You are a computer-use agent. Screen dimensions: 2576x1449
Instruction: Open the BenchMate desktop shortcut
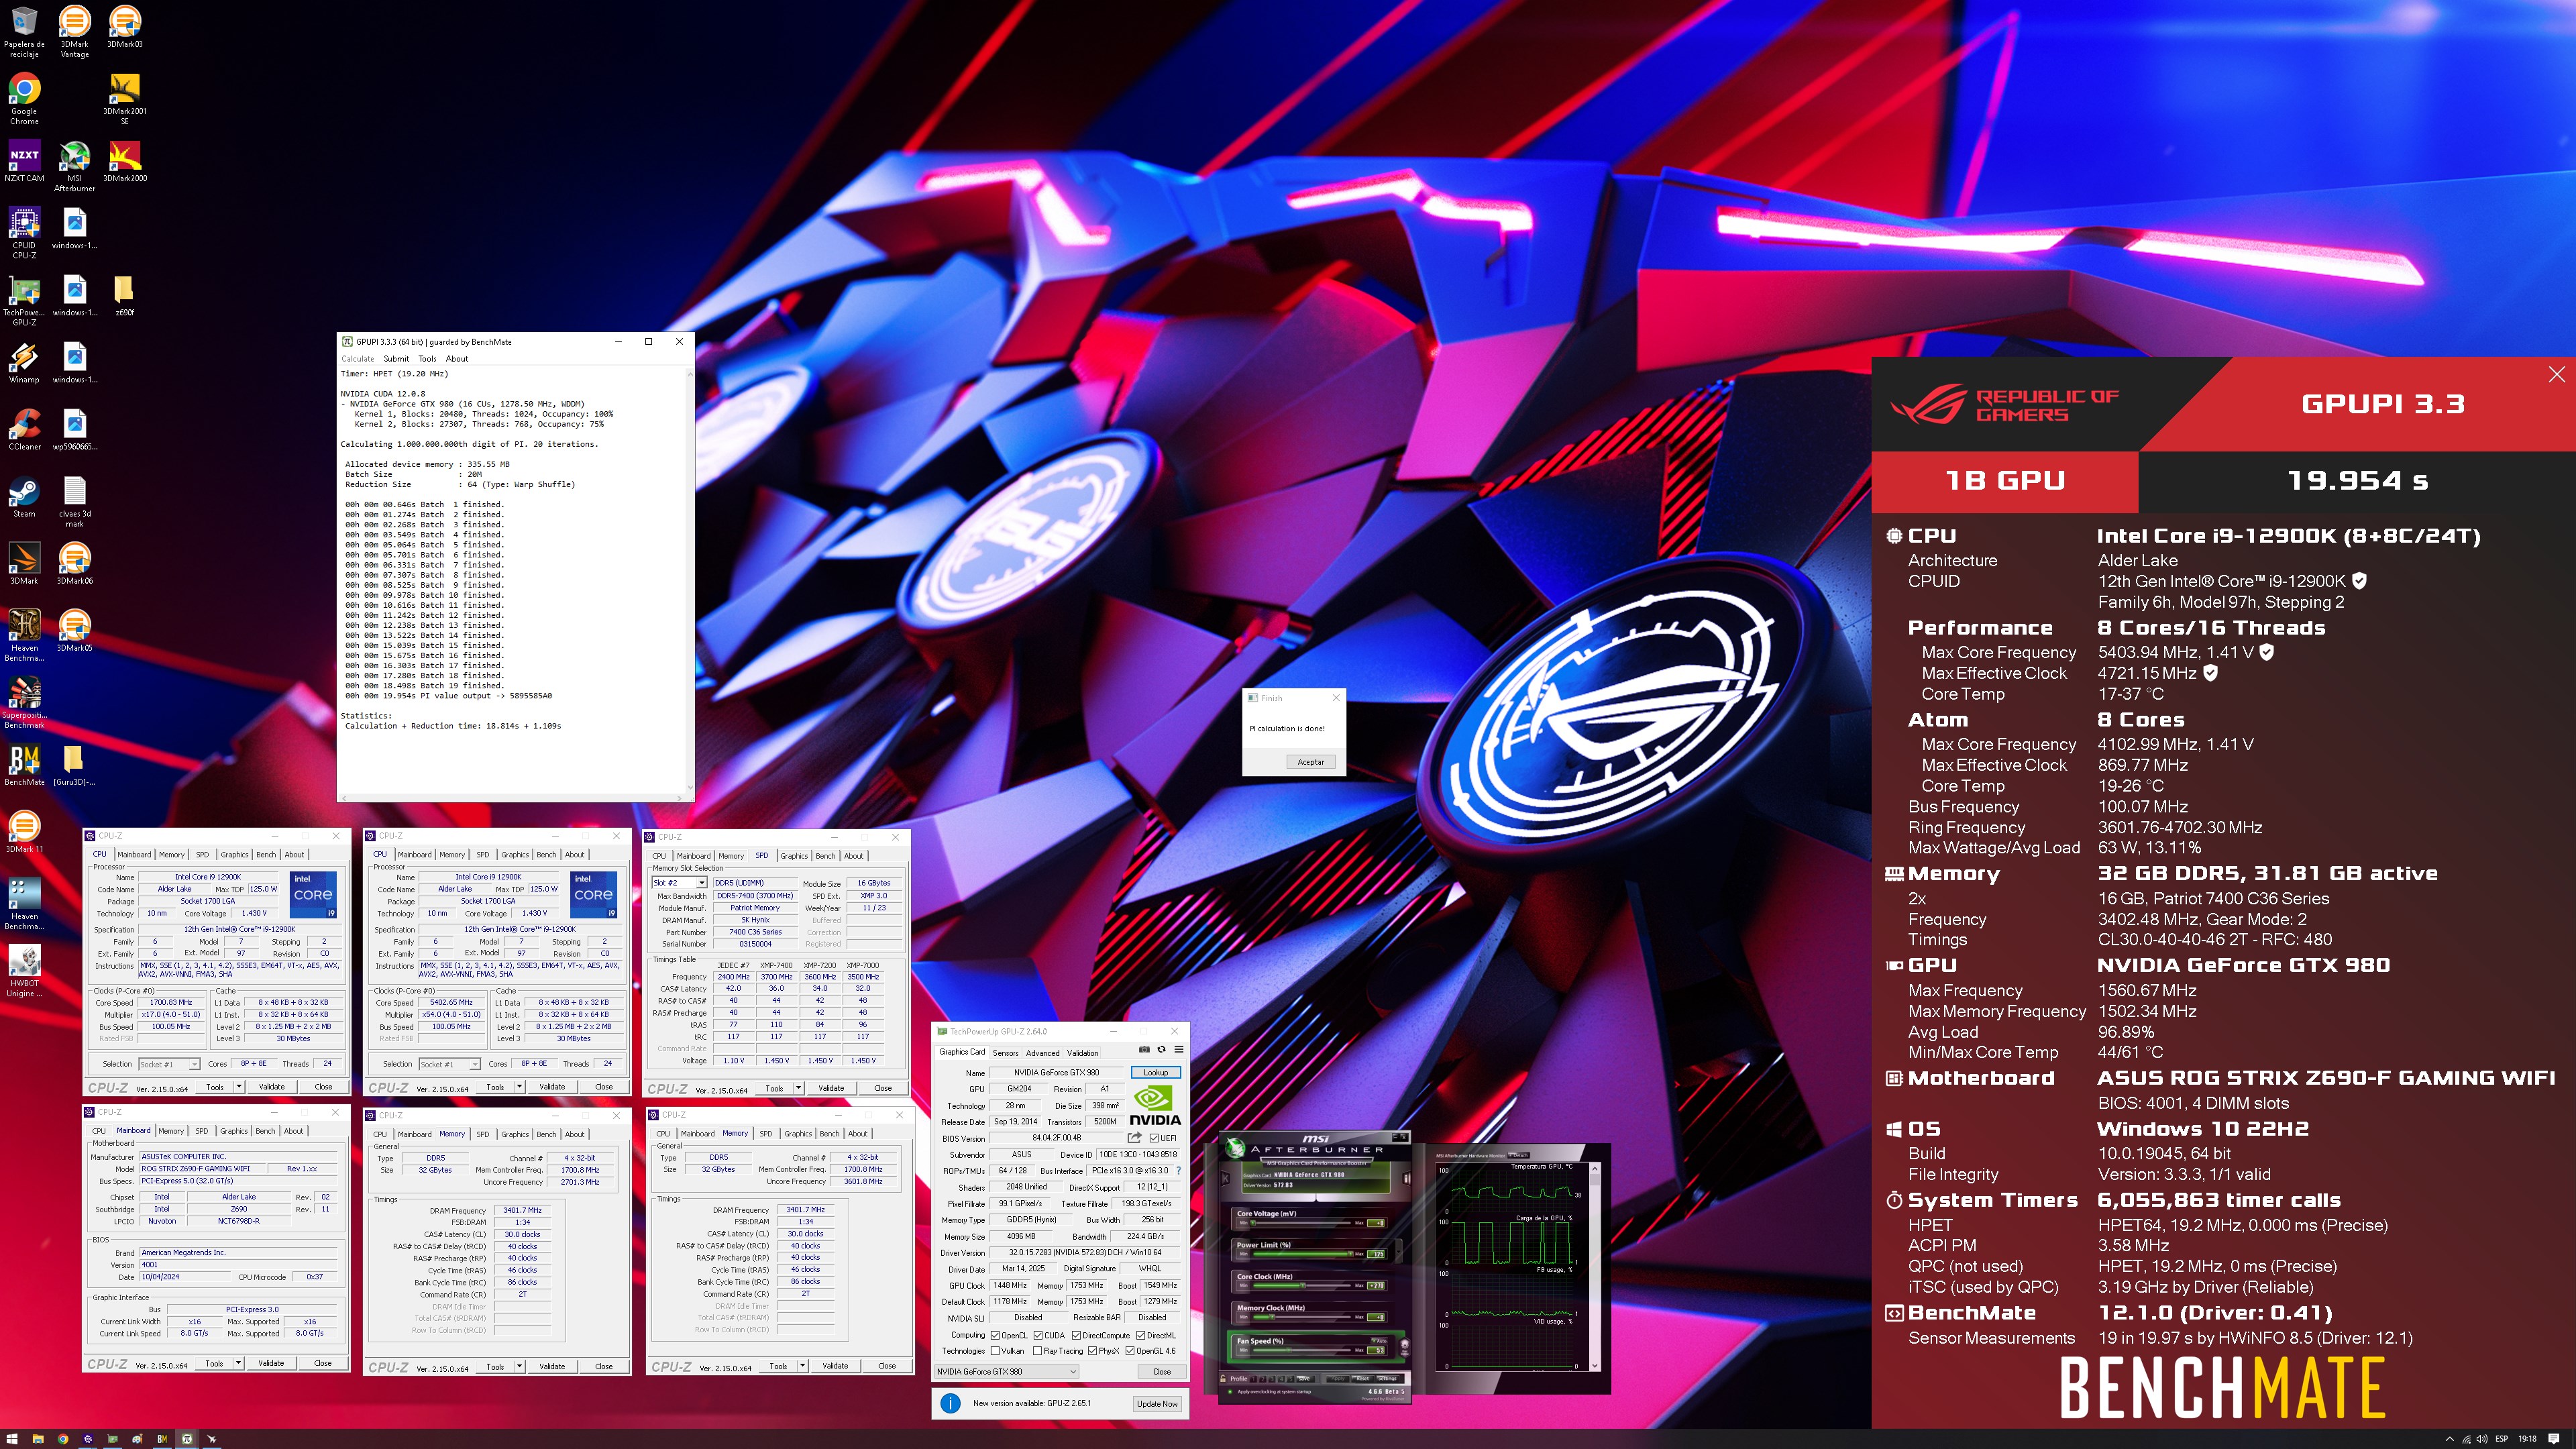click(24, 765)
